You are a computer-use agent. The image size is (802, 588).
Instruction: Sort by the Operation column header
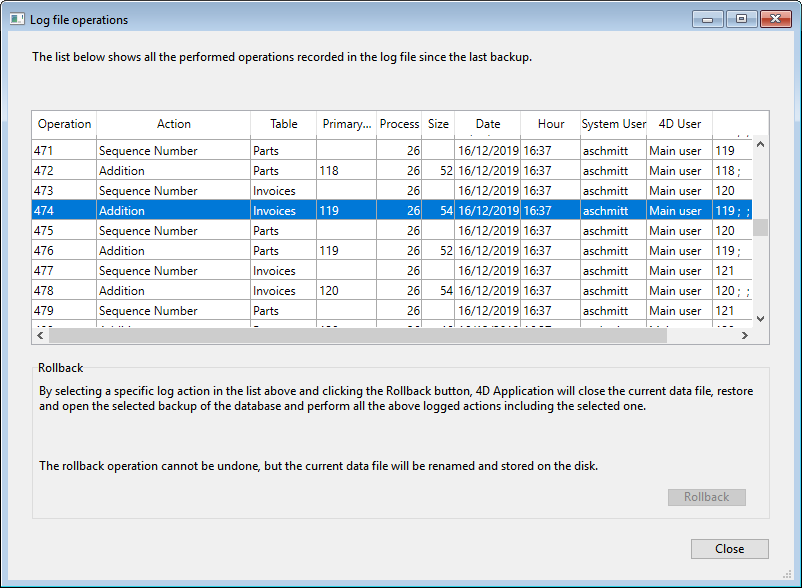tap(64, 124)
